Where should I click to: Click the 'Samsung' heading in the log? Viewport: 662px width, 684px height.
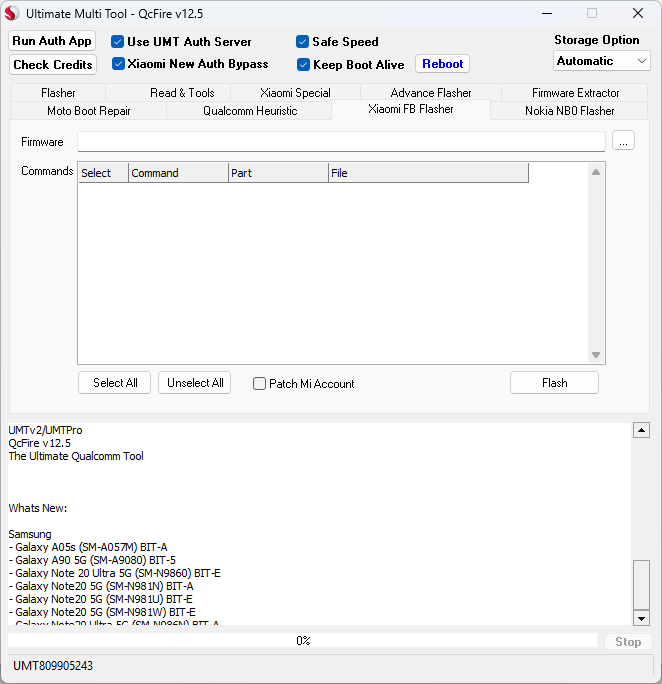tap(30, 534)
